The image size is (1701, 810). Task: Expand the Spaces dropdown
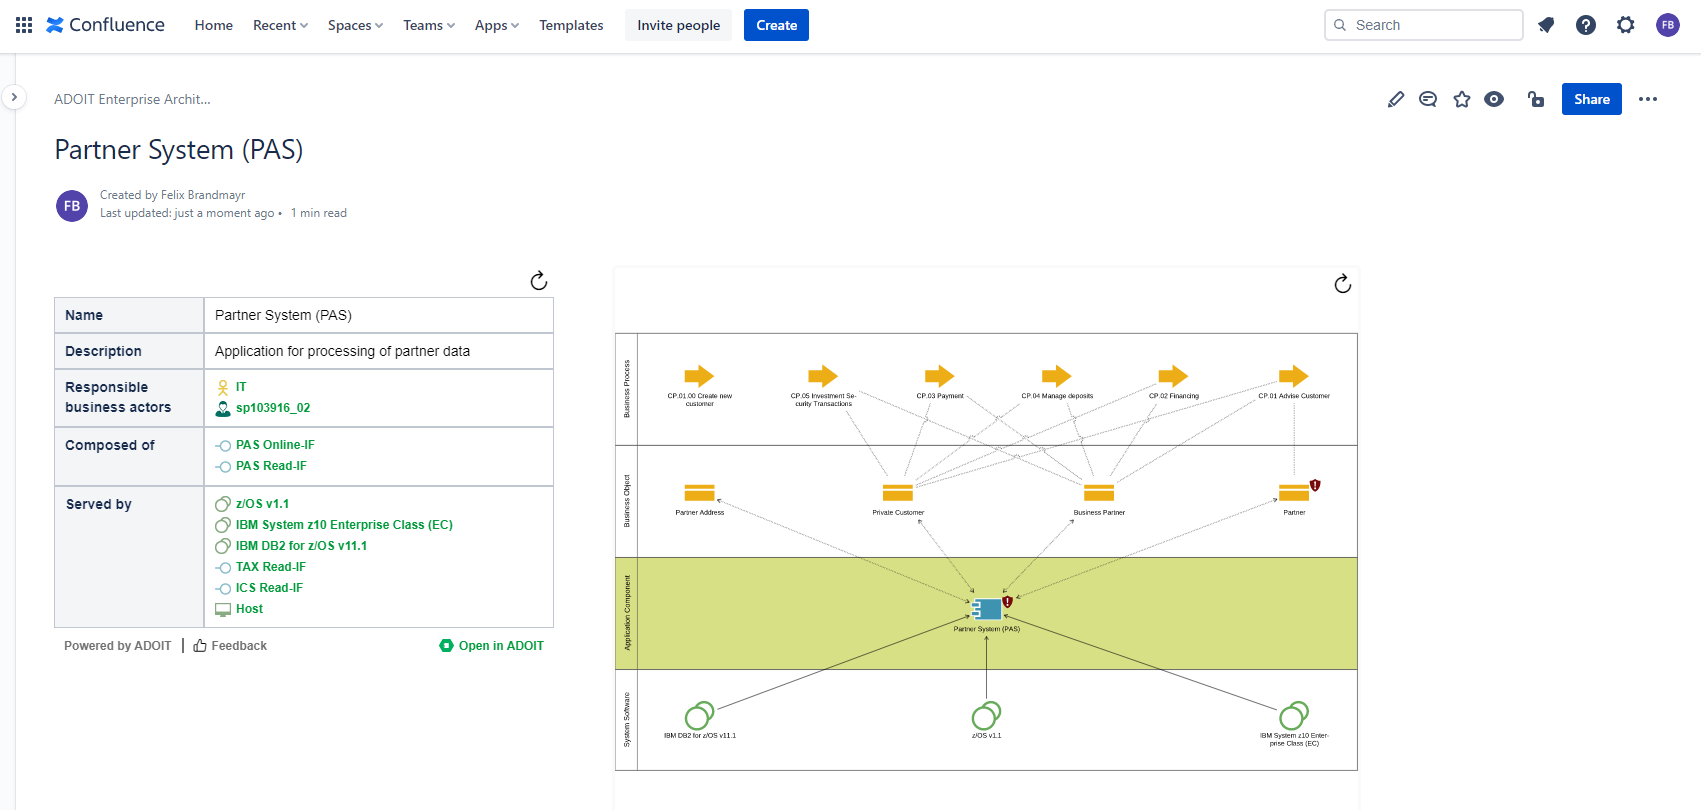[355, 25]
